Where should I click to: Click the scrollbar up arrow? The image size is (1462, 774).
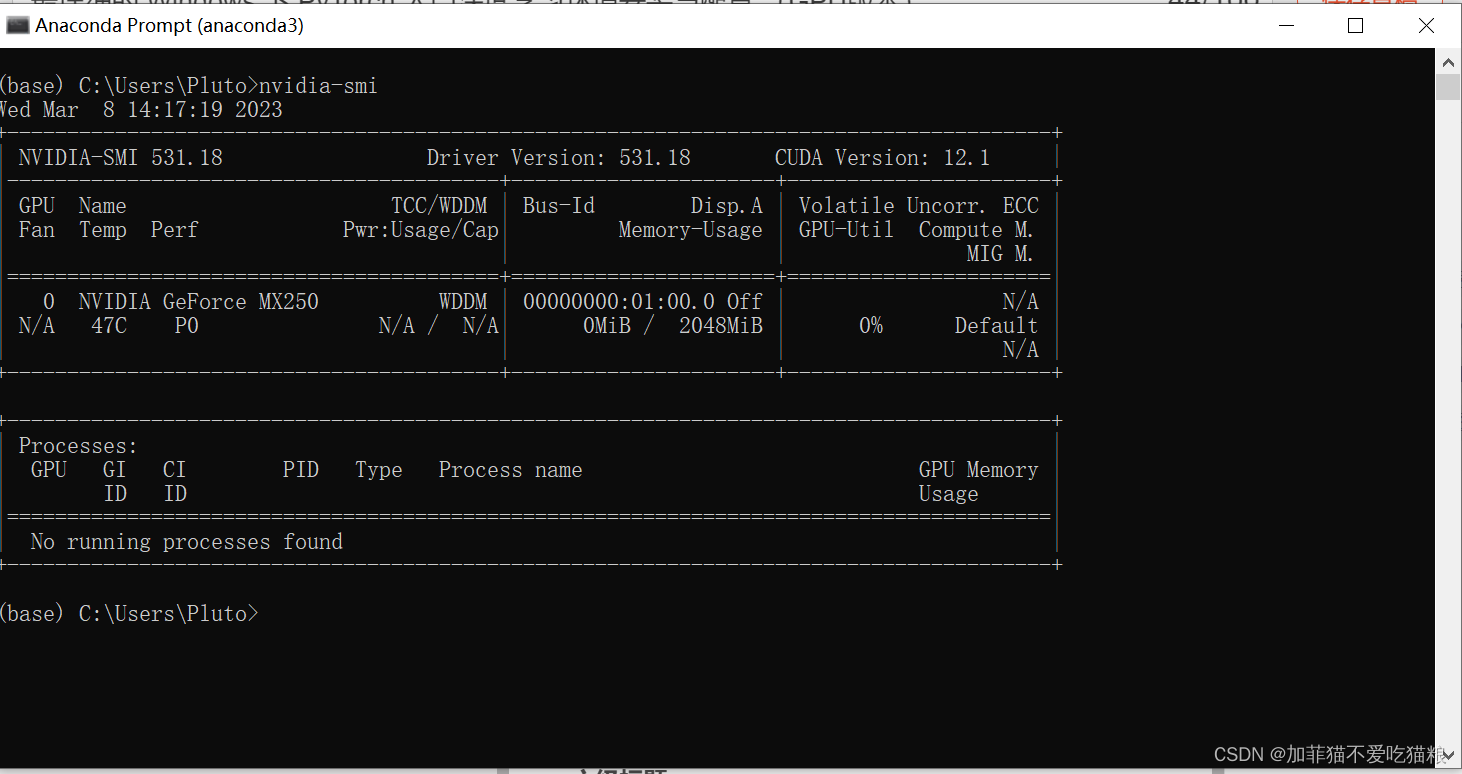pos(1448,61)
